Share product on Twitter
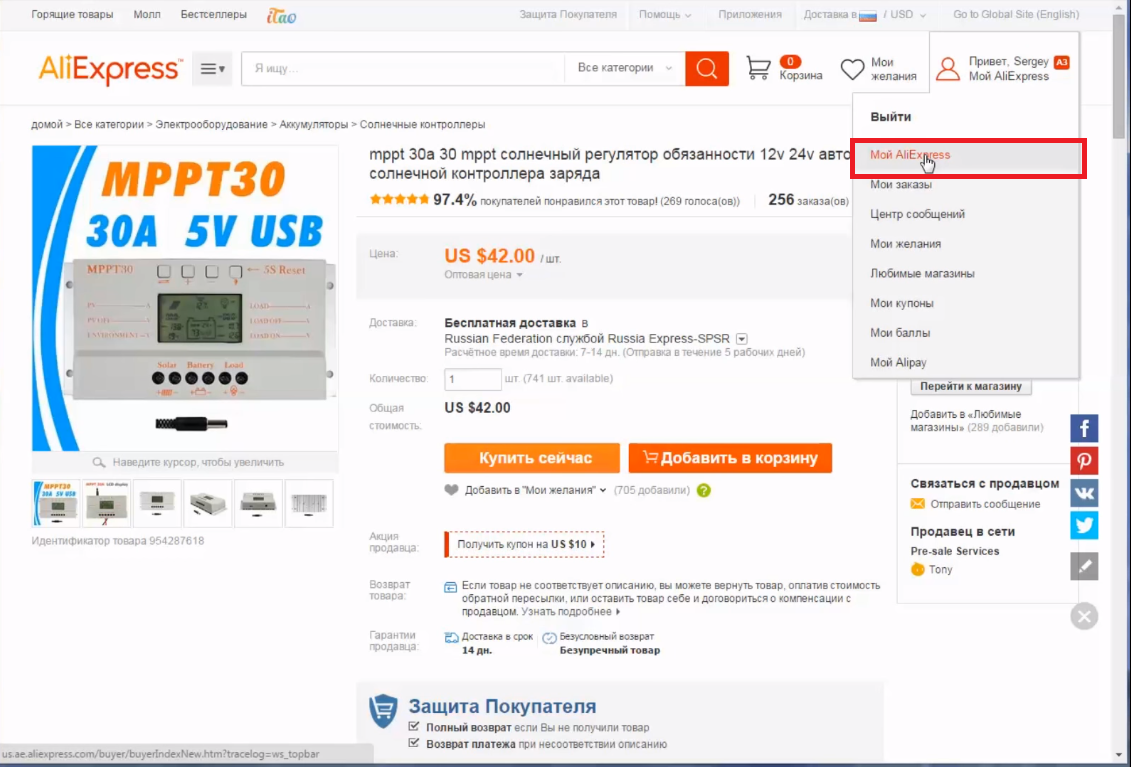Viewport: 1131px width, 767px height. coord(1084,525)
